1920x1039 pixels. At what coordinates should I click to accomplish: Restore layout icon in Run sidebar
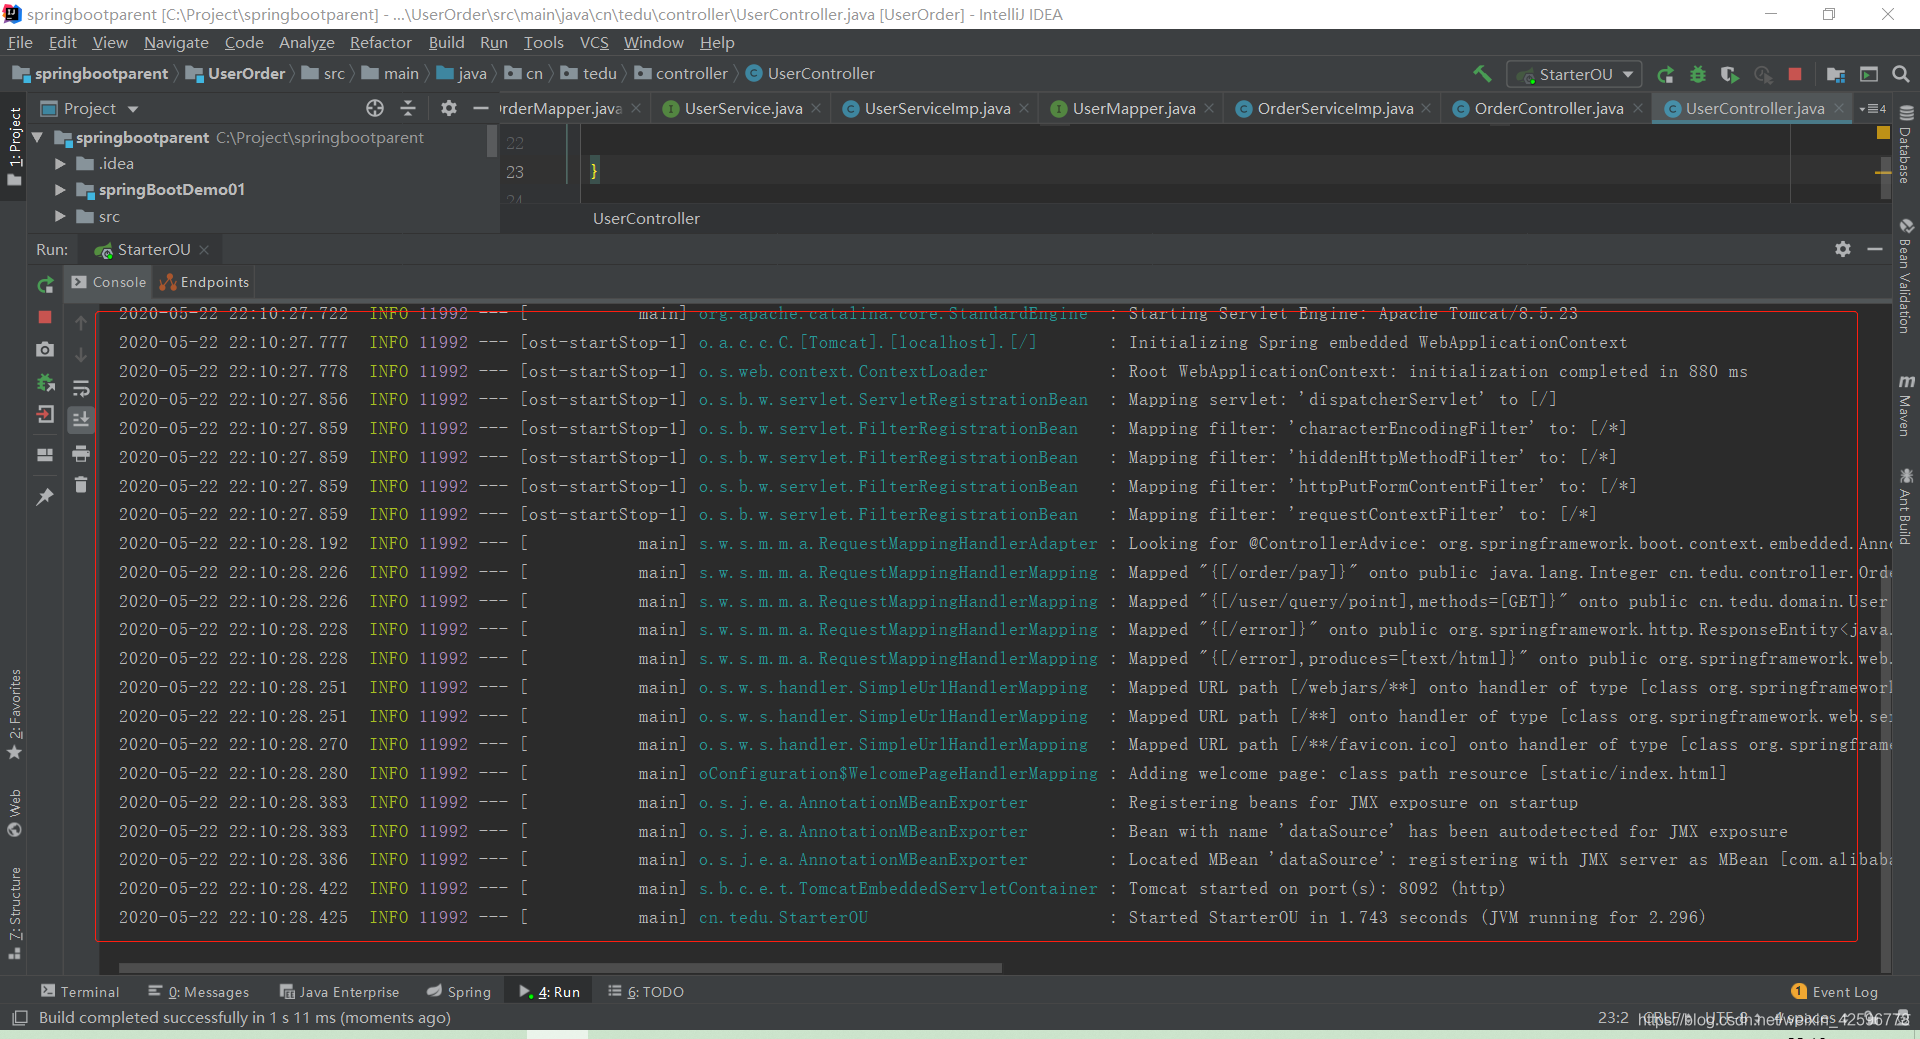click(45, 454)
